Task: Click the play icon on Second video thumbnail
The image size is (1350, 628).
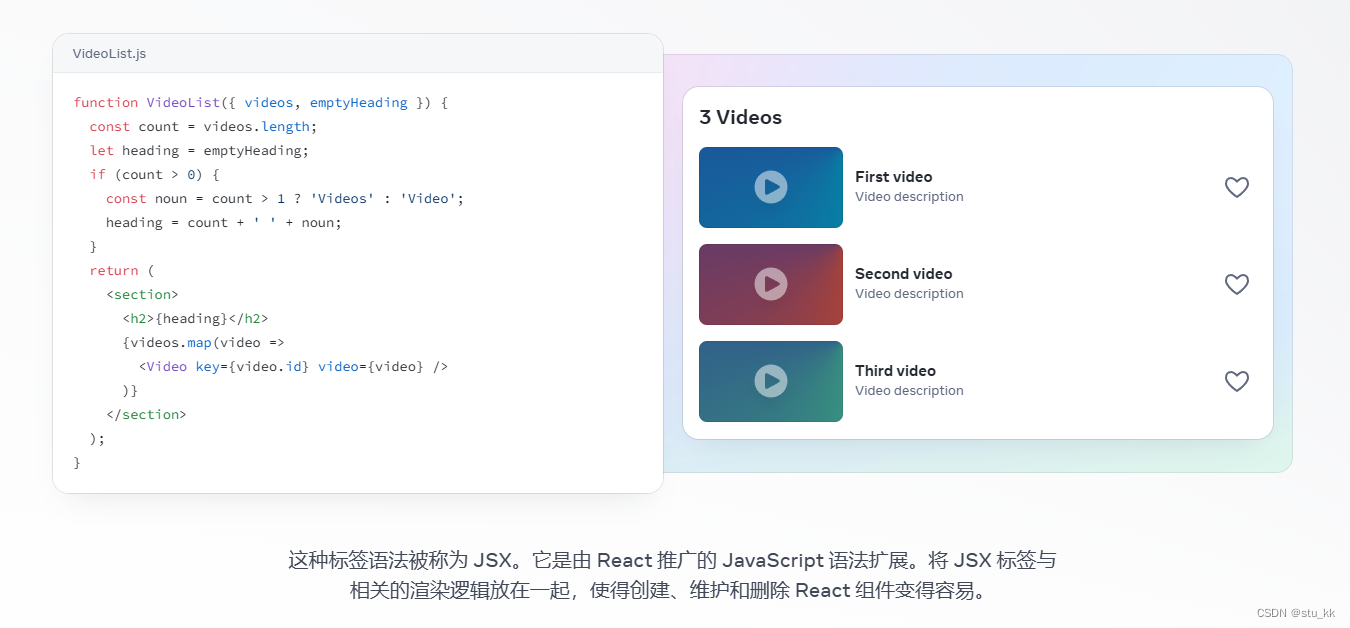Action: (770, 284)
